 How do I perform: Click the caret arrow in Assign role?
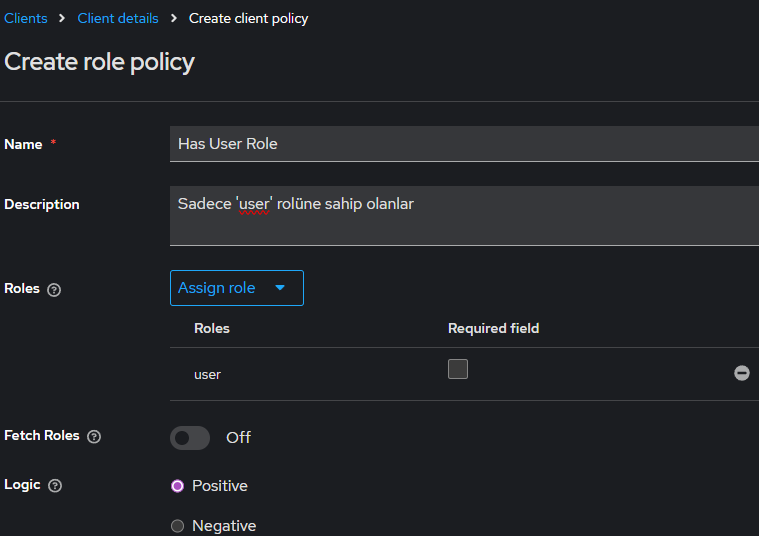280,288
